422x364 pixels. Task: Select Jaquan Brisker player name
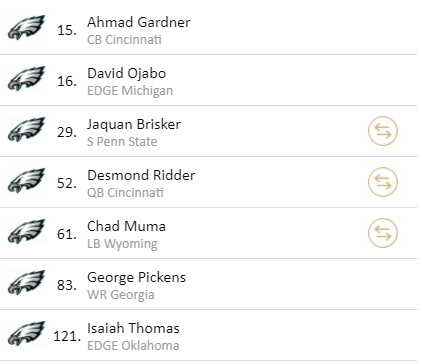coord(134,125)
